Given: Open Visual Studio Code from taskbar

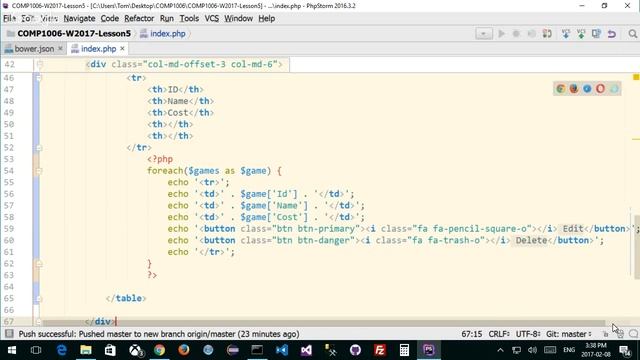Looking at the screenshot, I should pos(282,350).
